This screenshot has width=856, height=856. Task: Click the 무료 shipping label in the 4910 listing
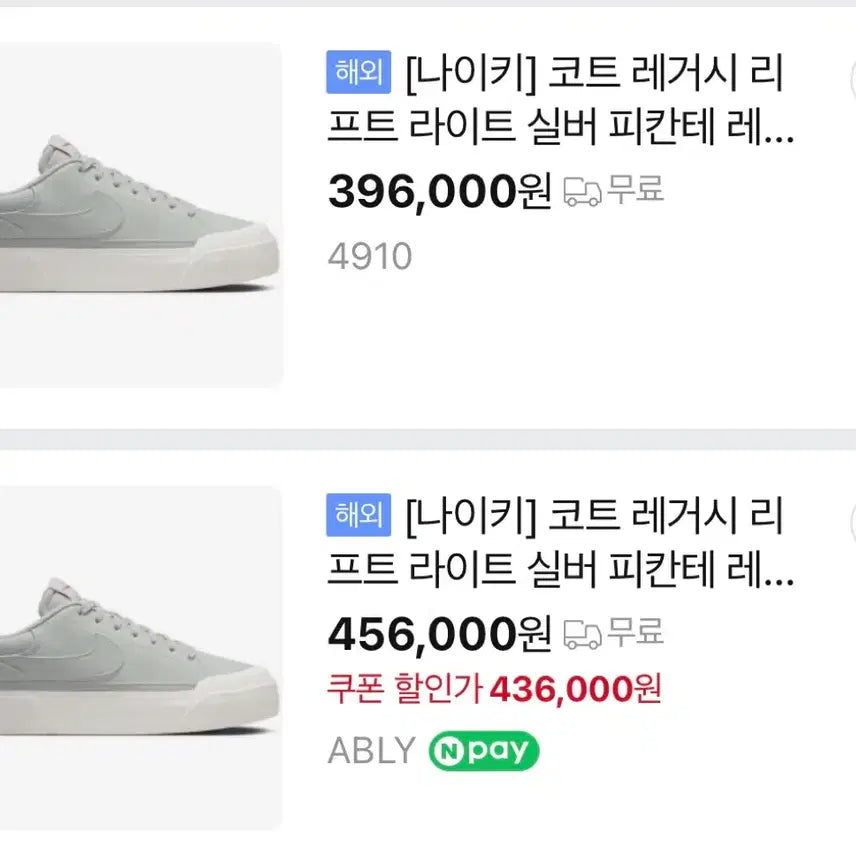tap(636, 190)
